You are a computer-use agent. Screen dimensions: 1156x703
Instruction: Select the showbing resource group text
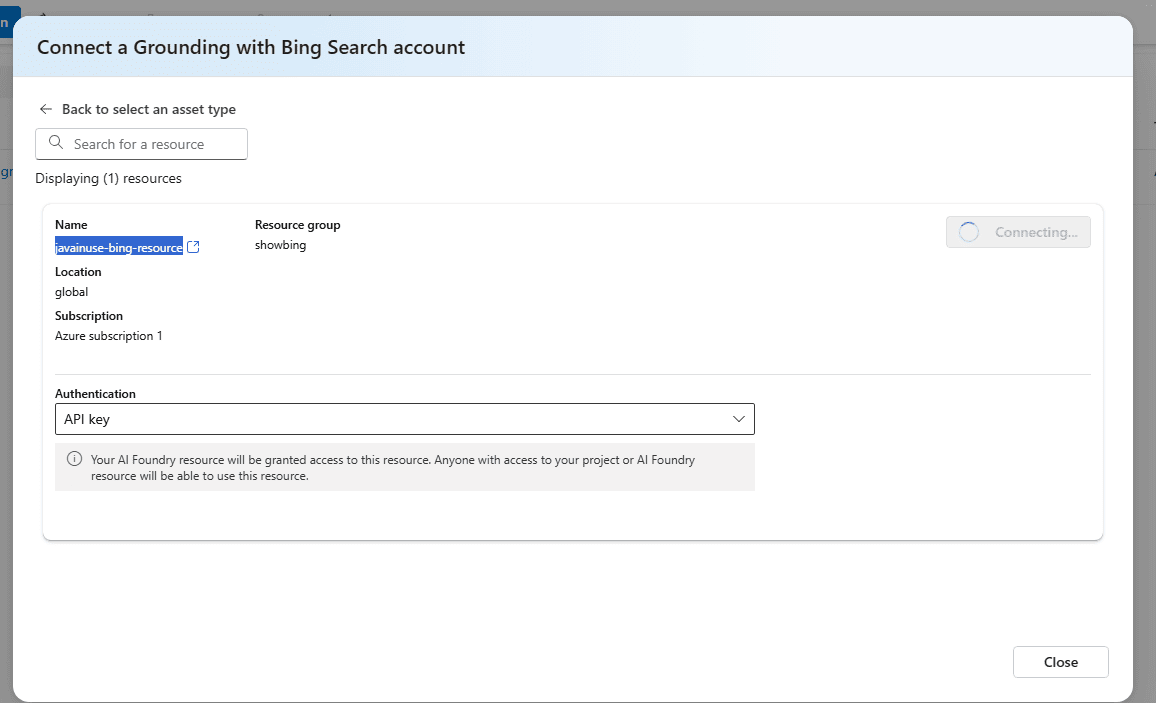280,244
